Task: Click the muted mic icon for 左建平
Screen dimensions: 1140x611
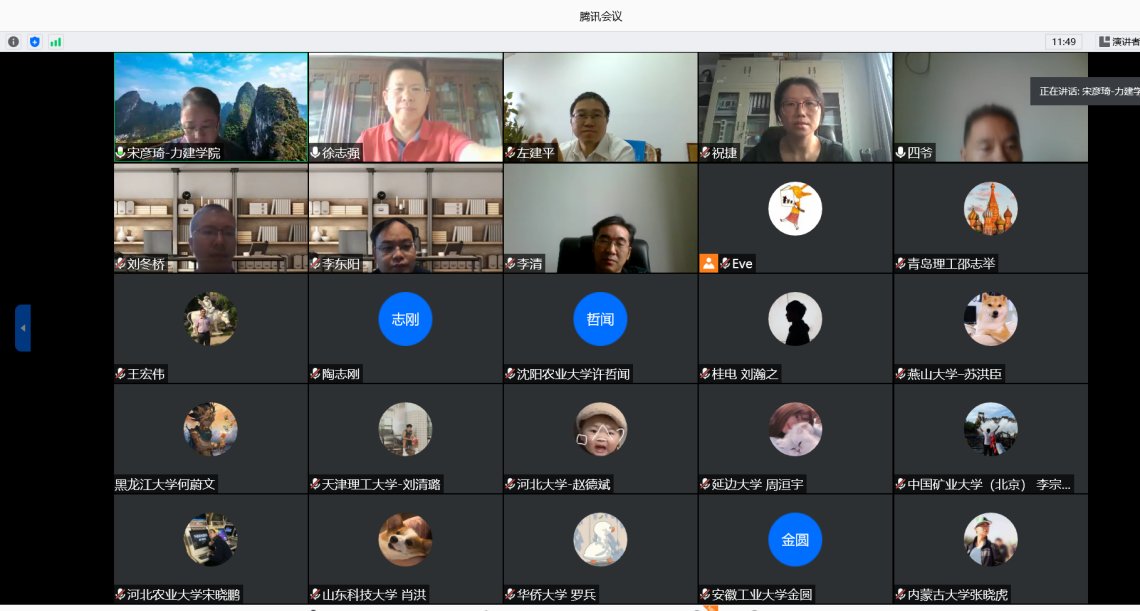Action: pos(510,153)
